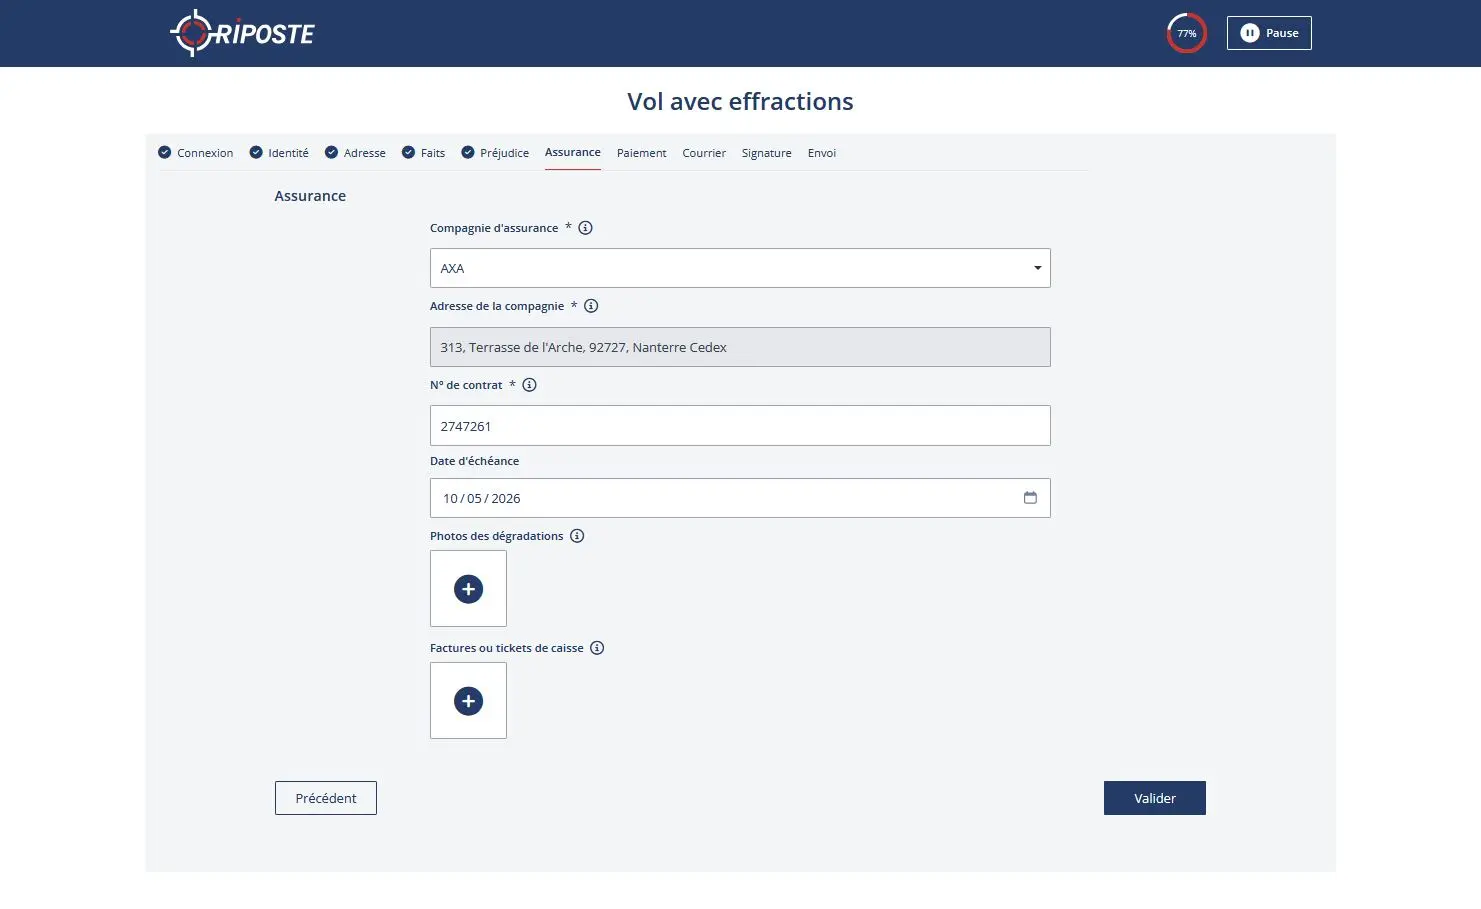Image resolution: width=1481 pixels, height=909 pixels.
Task: Go back with the Précédent button
Action: click(x=326, y=798)
